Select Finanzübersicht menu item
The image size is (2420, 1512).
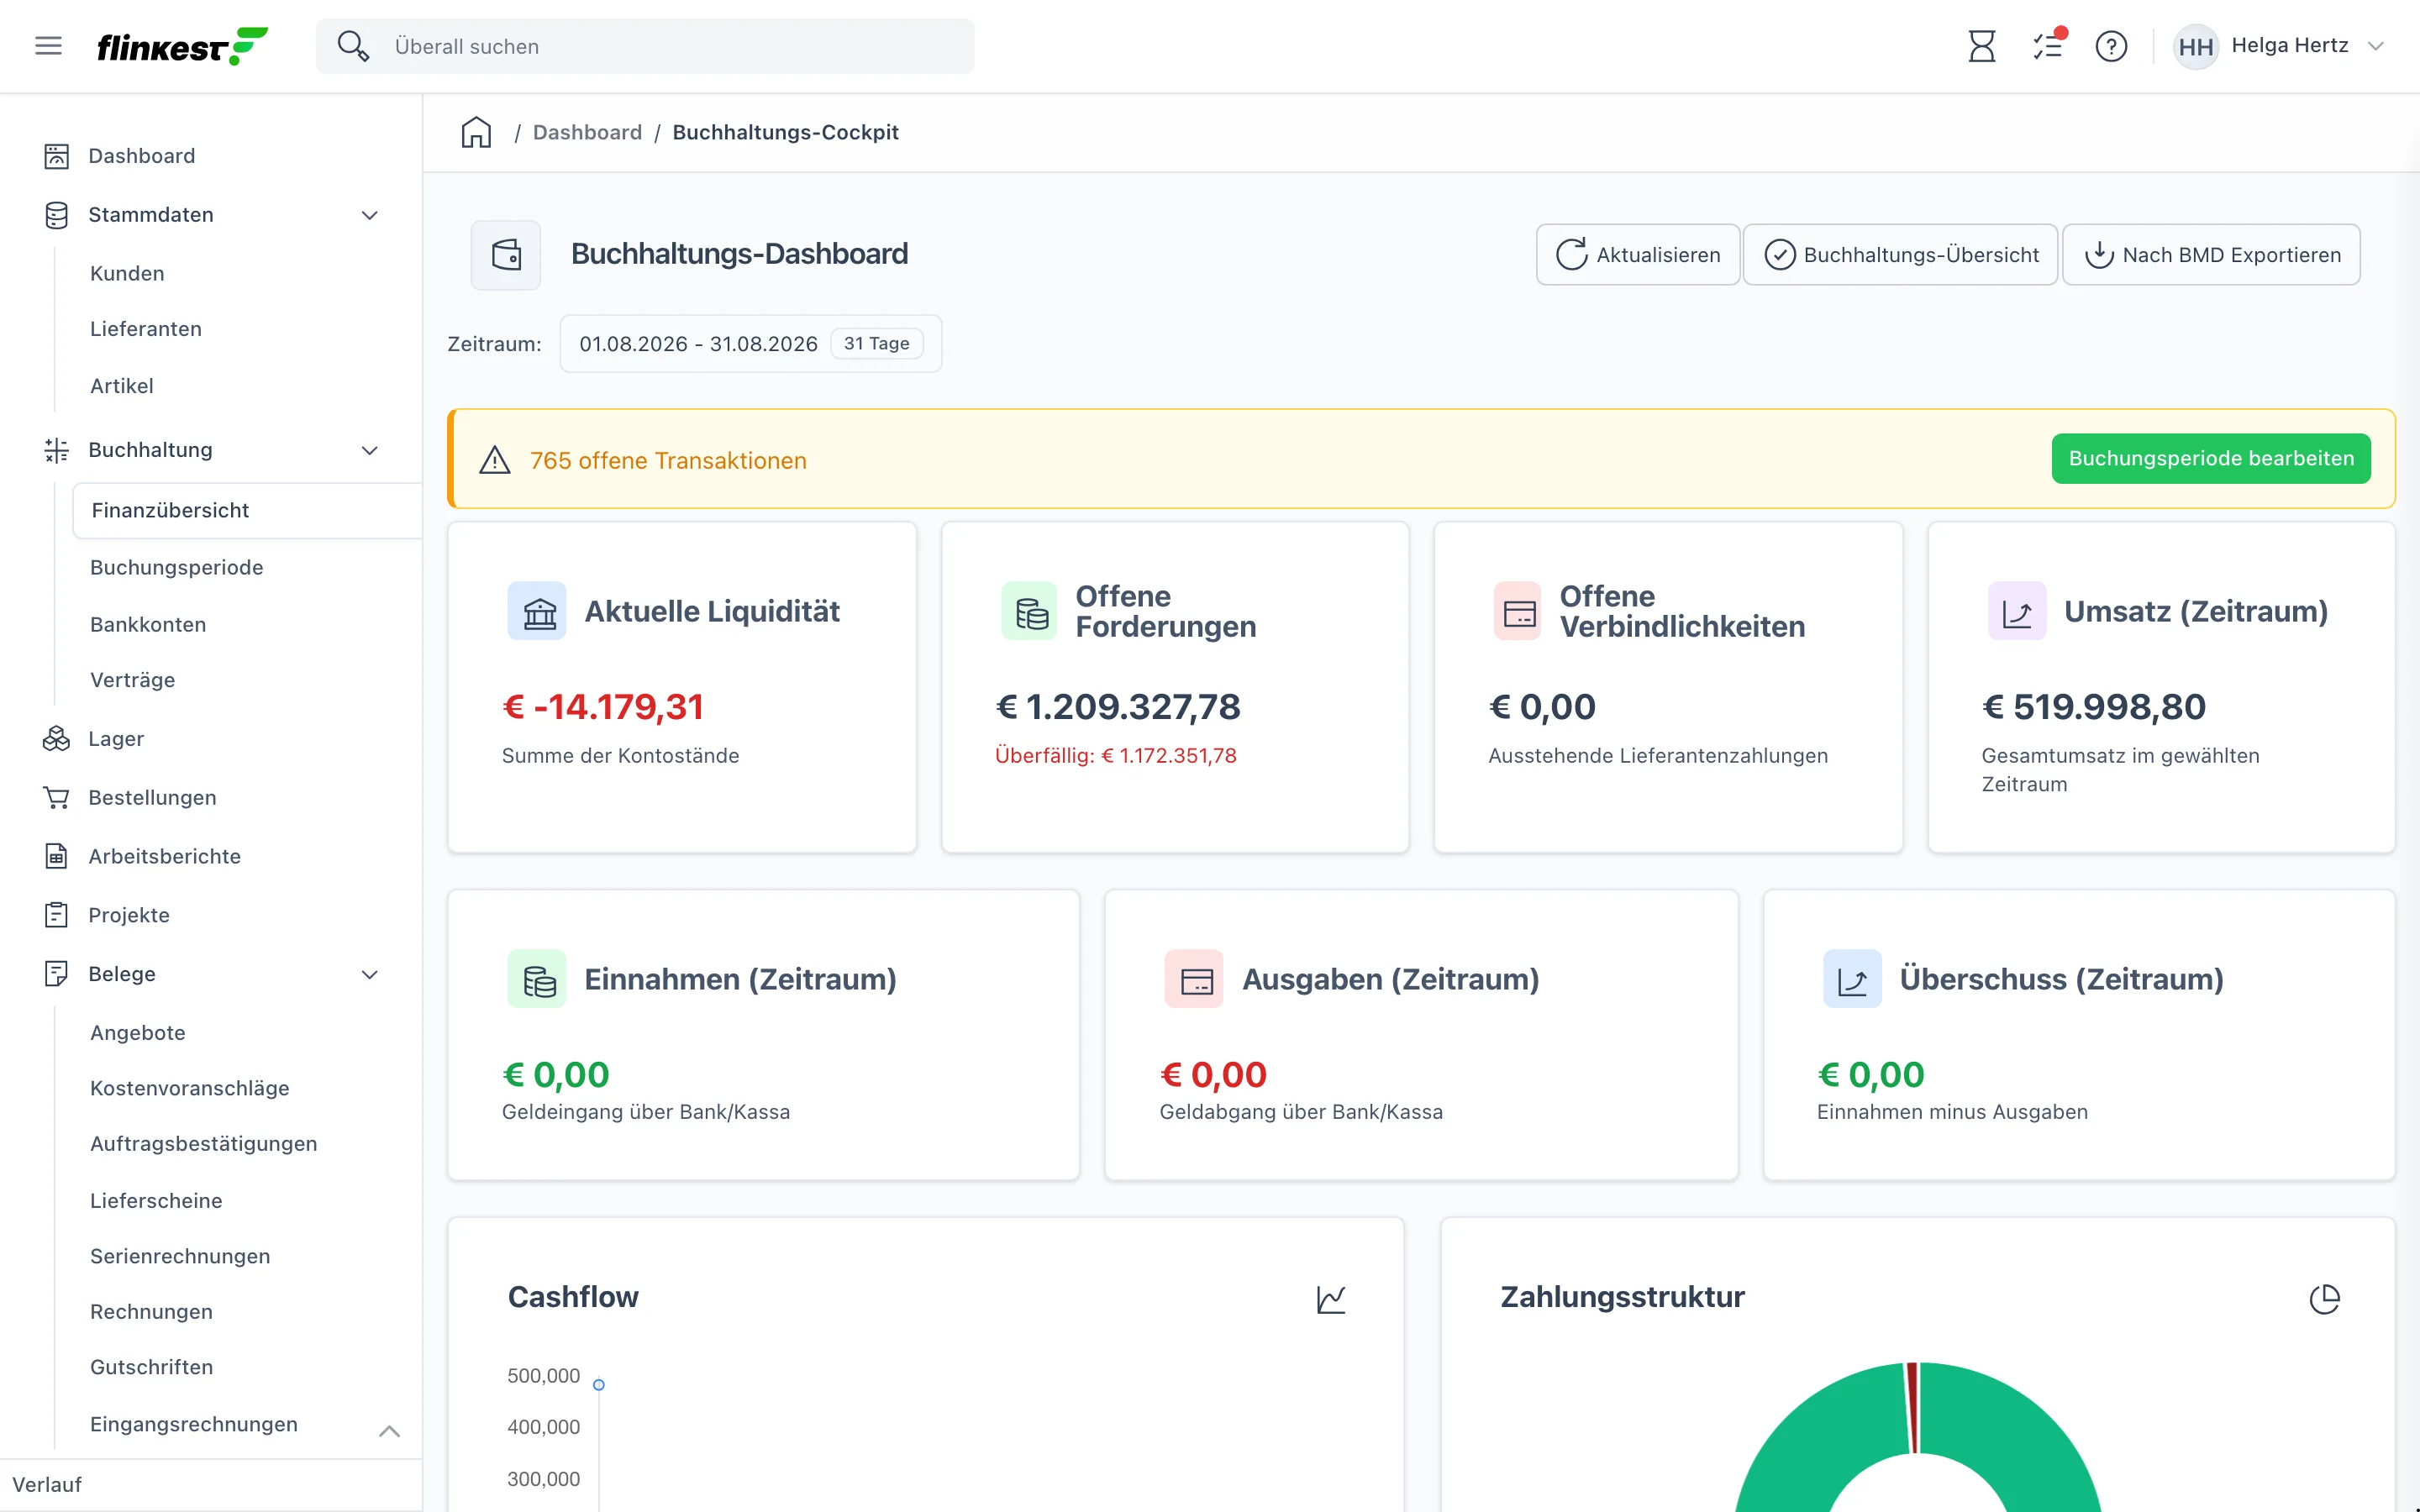click(247, 510)
